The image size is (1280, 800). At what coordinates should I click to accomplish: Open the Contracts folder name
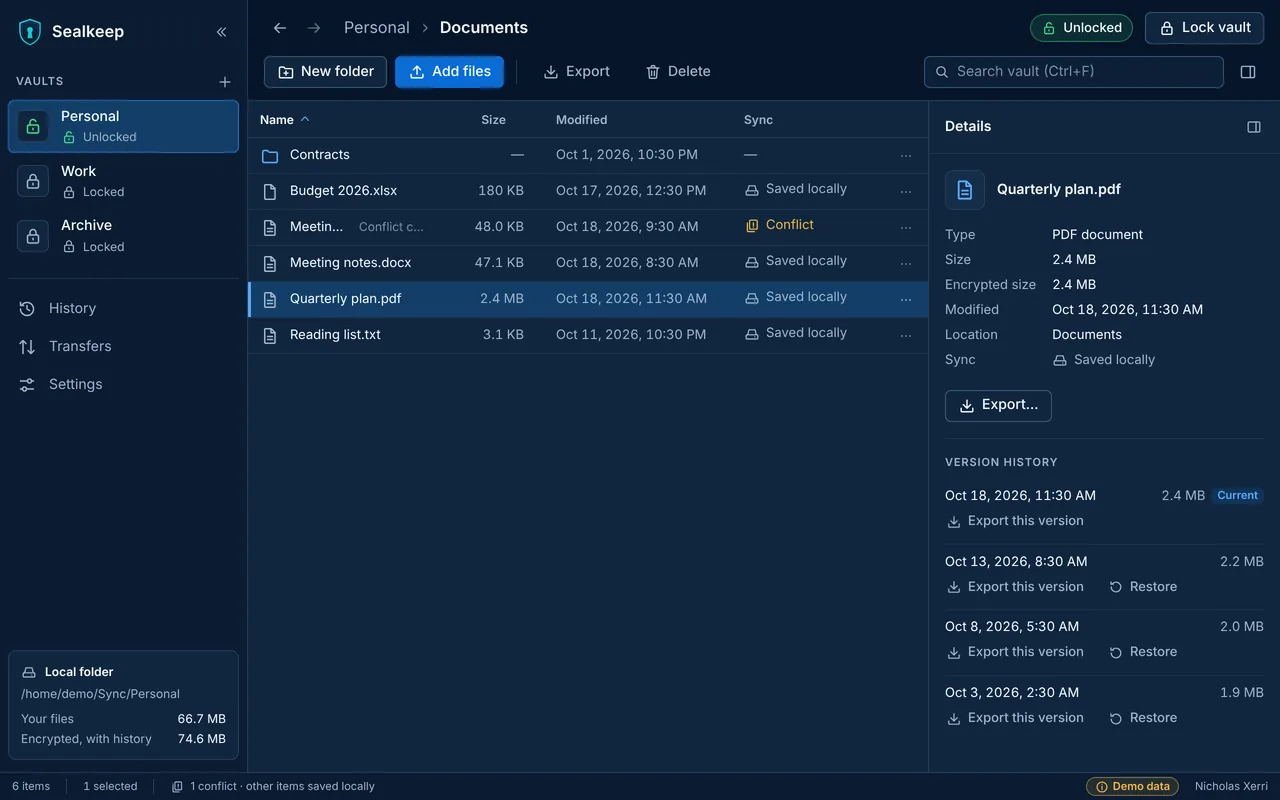320,155
